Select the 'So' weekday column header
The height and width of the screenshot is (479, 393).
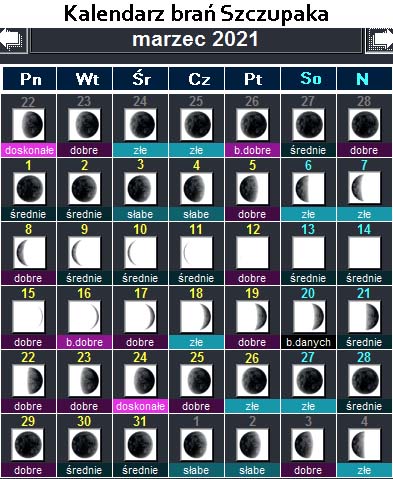coord(309,79)
